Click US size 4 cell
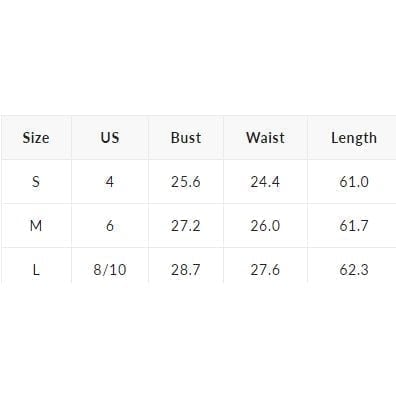The height and width of the screenshot is (396, 396). [x=110, y=182]
